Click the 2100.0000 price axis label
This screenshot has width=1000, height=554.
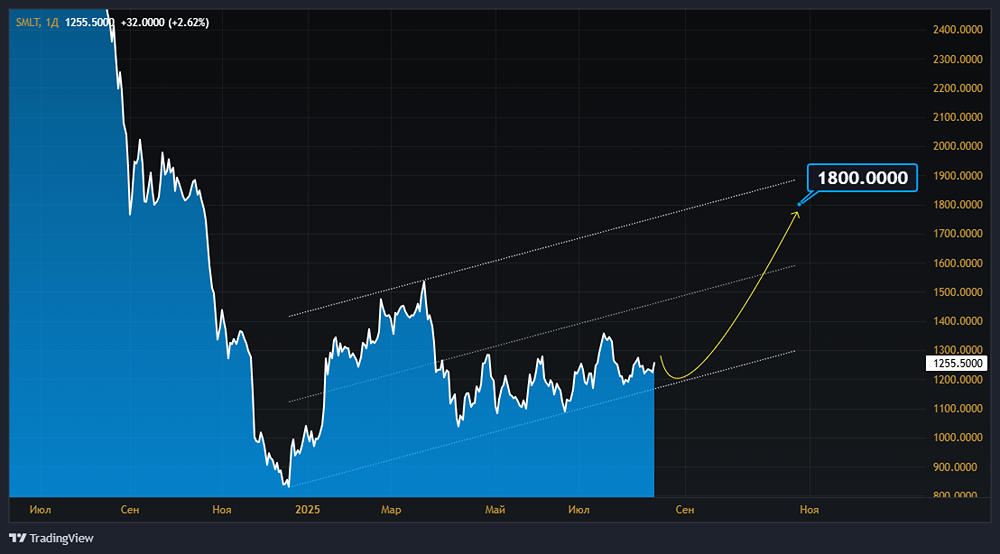(957, 117)
